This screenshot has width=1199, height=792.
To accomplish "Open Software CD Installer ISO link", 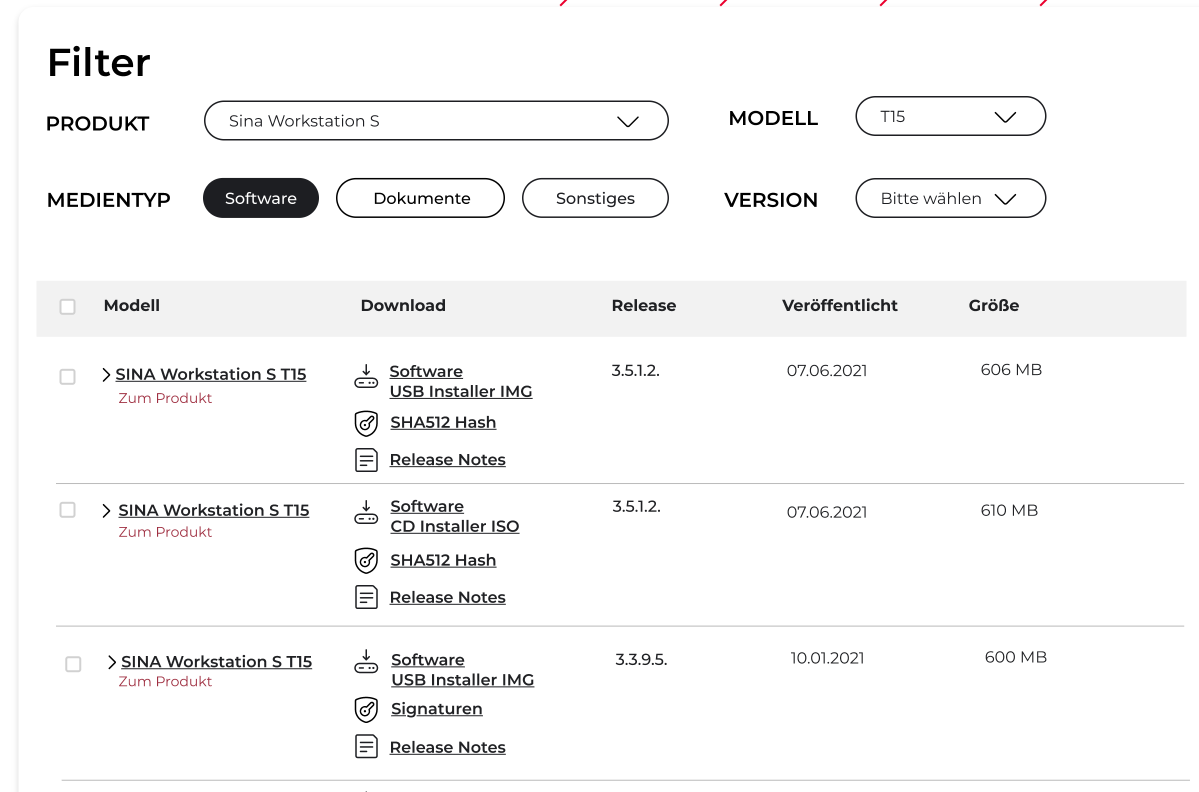I will click(x=455, y=517).
